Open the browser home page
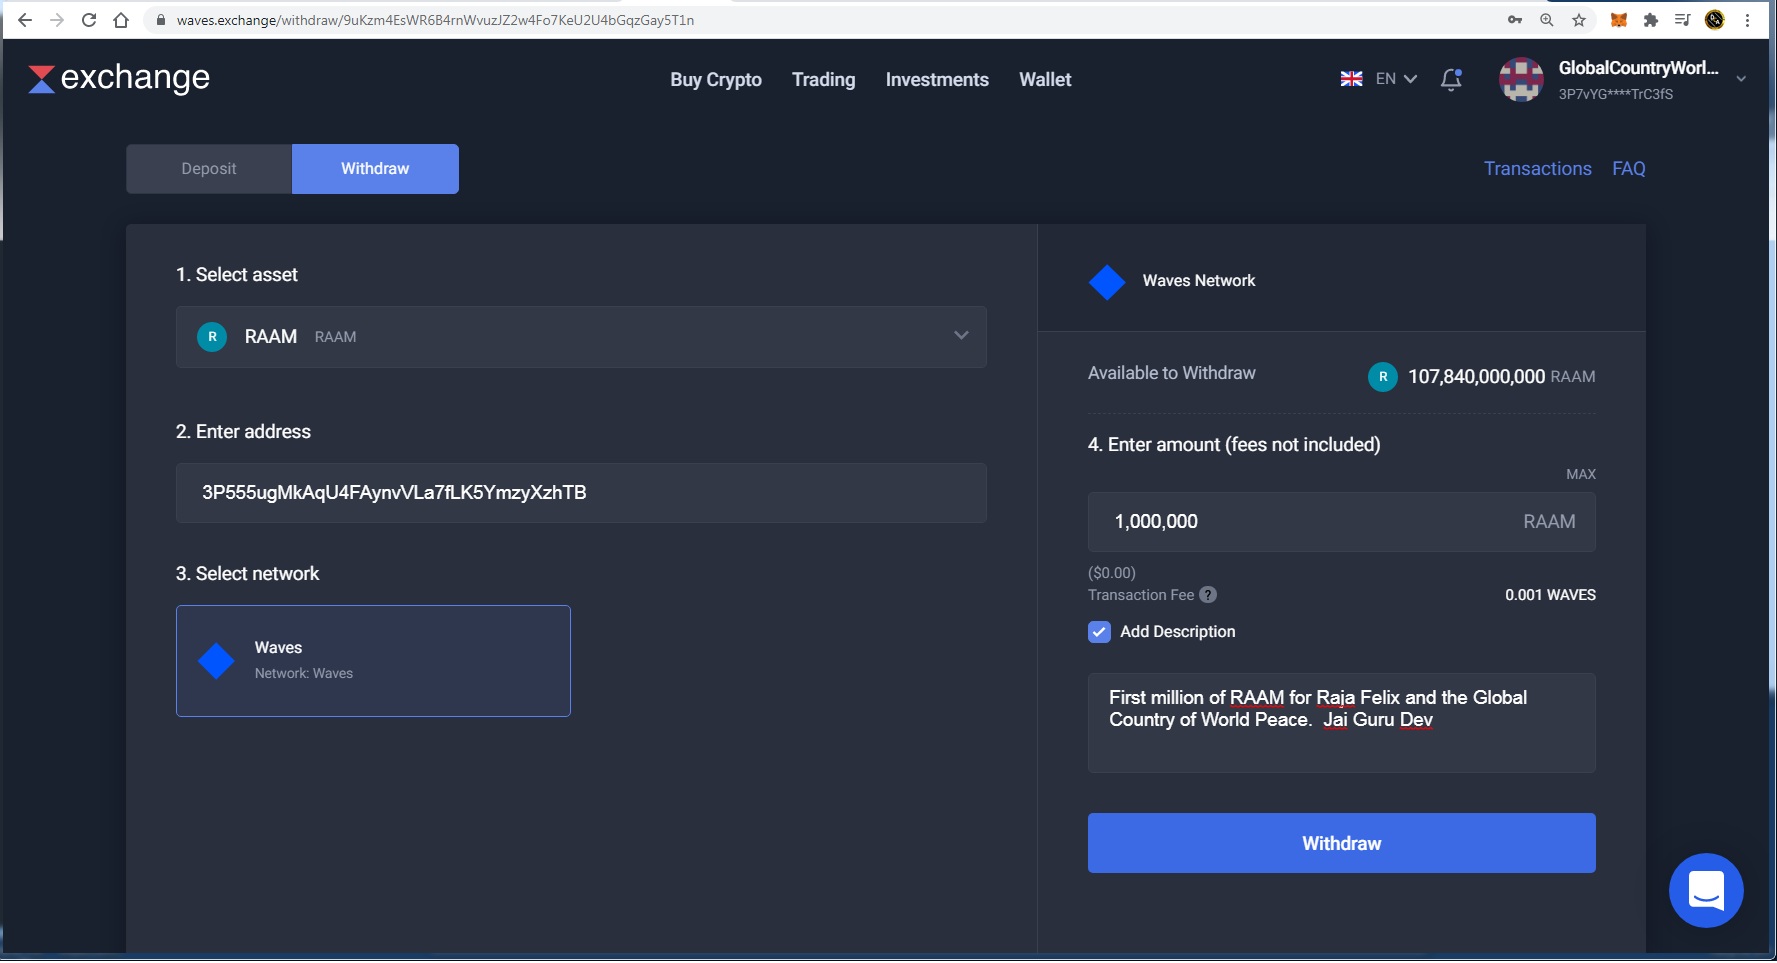This screenshot has width=1777, height=963. tap(121, 20)
